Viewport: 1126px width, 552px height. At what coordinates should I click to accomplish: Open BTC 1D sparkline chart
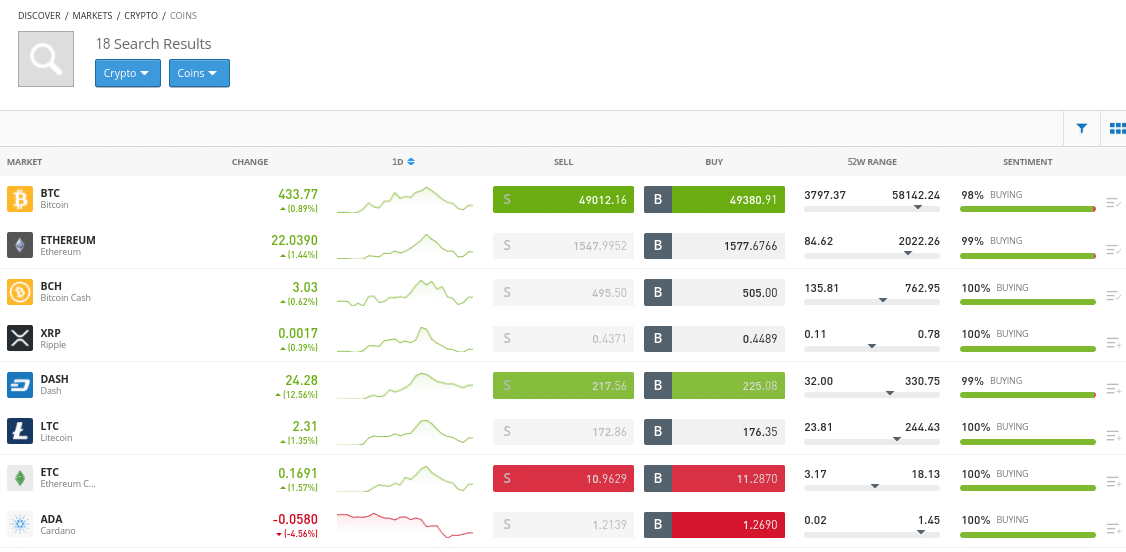pos(405,200)
